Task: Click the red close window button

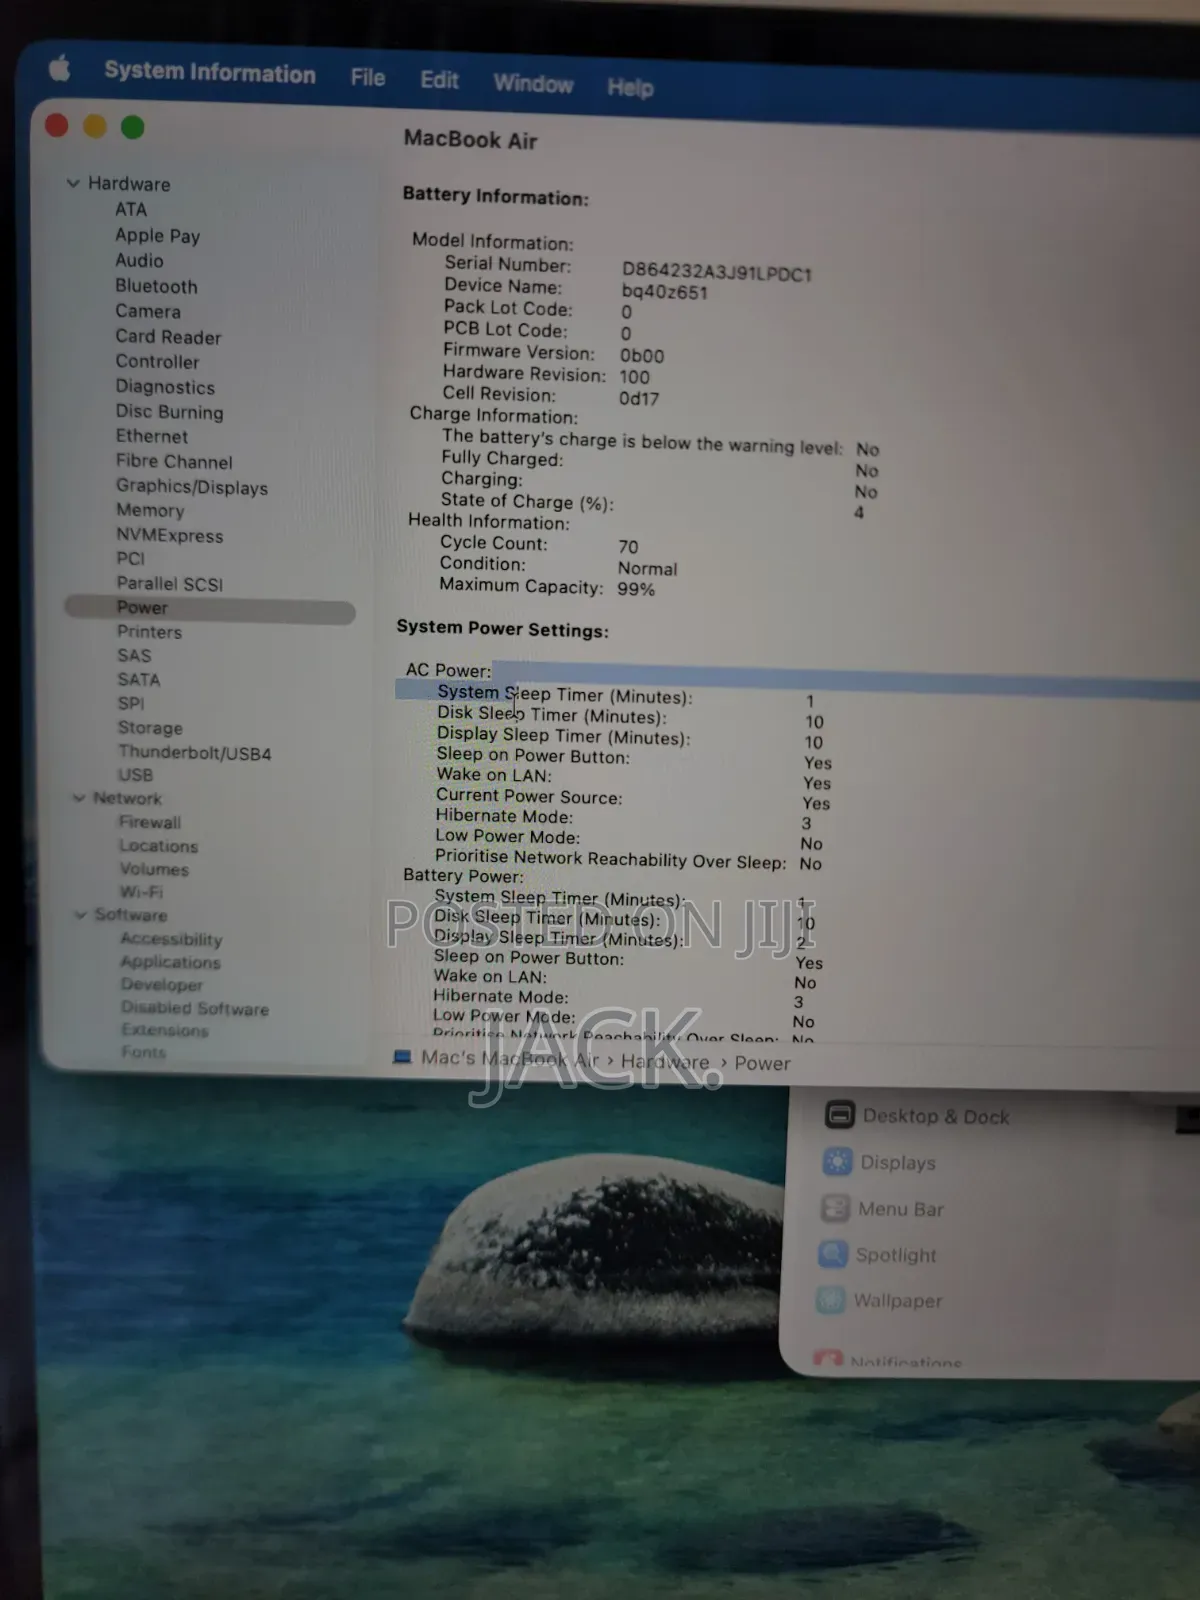Action: point(57,124)
